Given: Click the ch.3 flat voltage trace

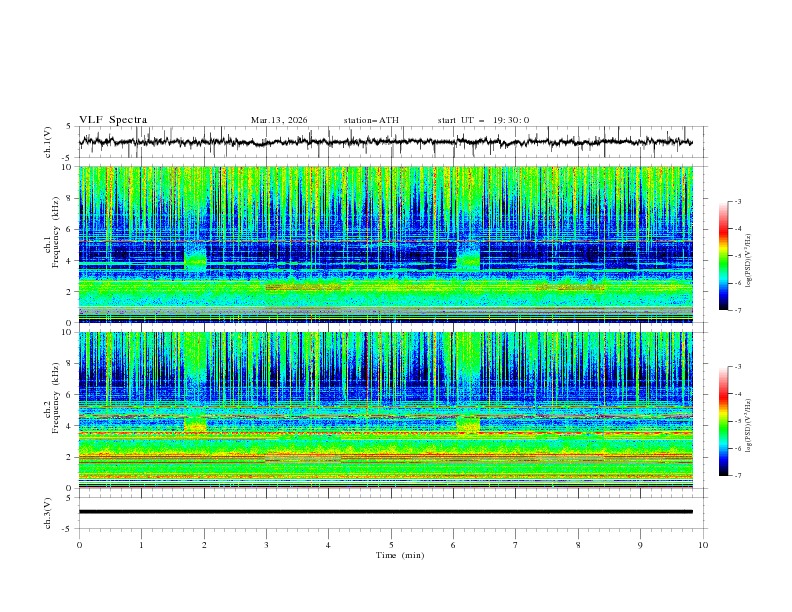Looking at the screenshot, I should pos(385,512).
